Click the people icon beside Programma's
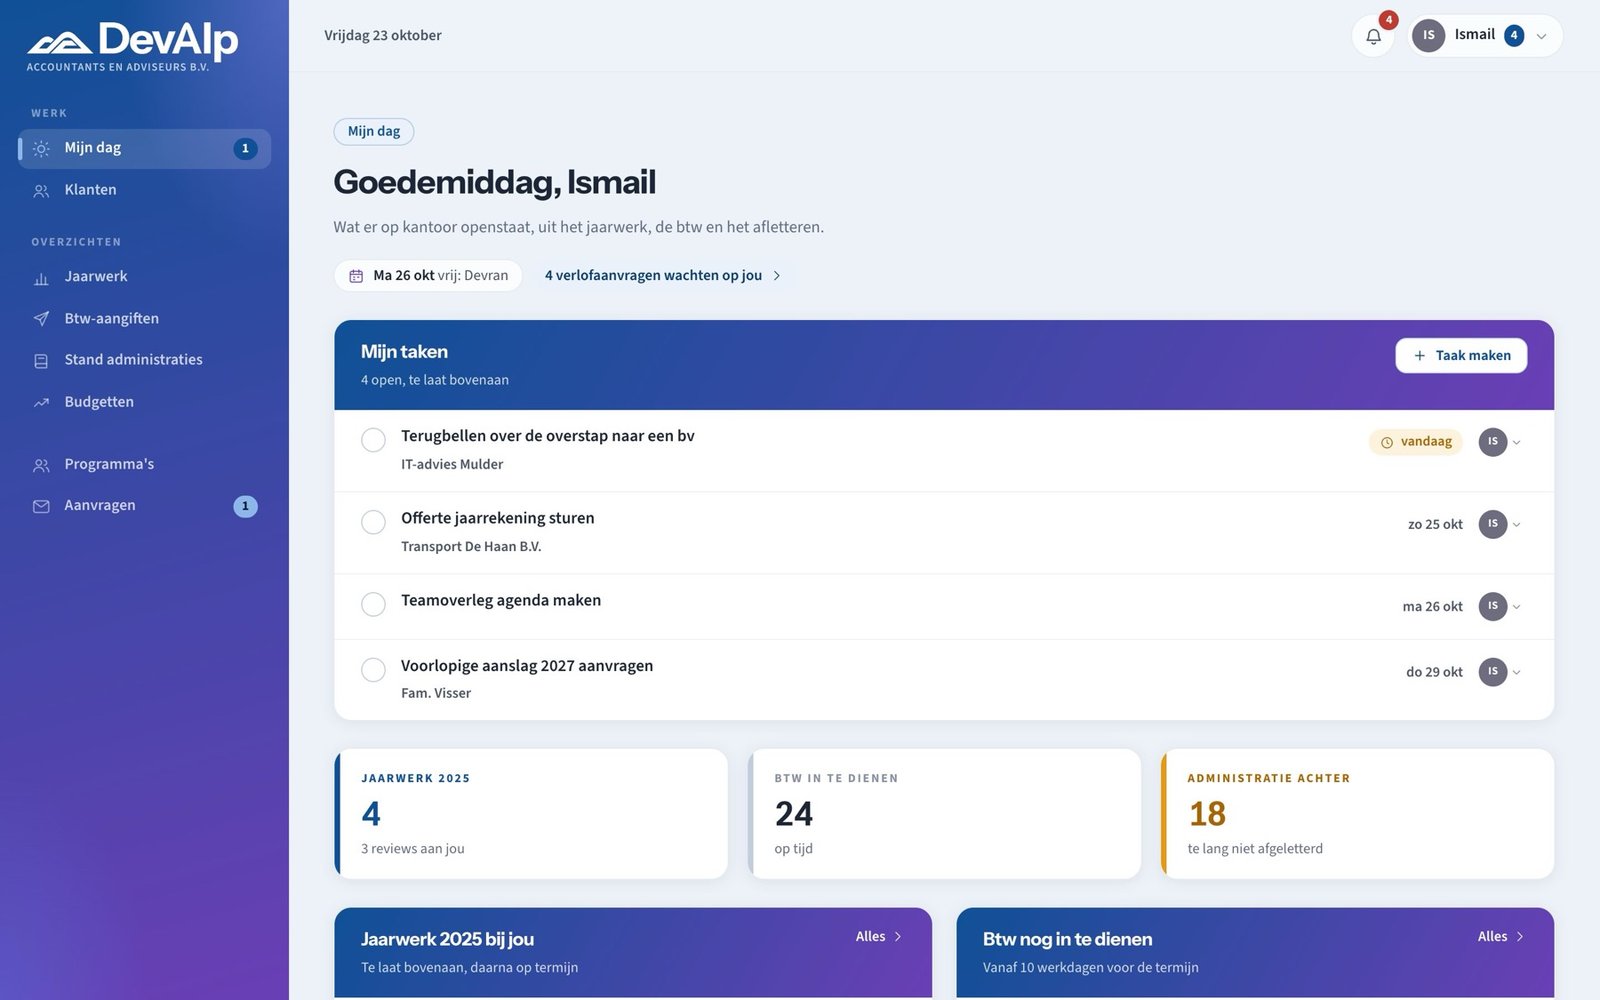Screen dimensions: 1600x1000 point(41,465)
